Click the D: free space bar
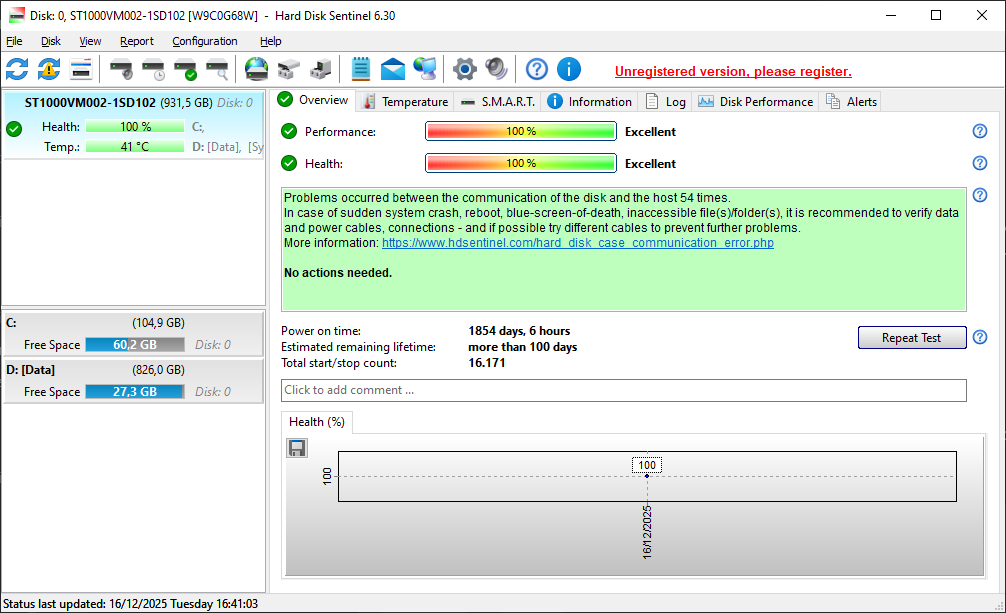This screenshot has height=613, width=1006. coord(134,392)
